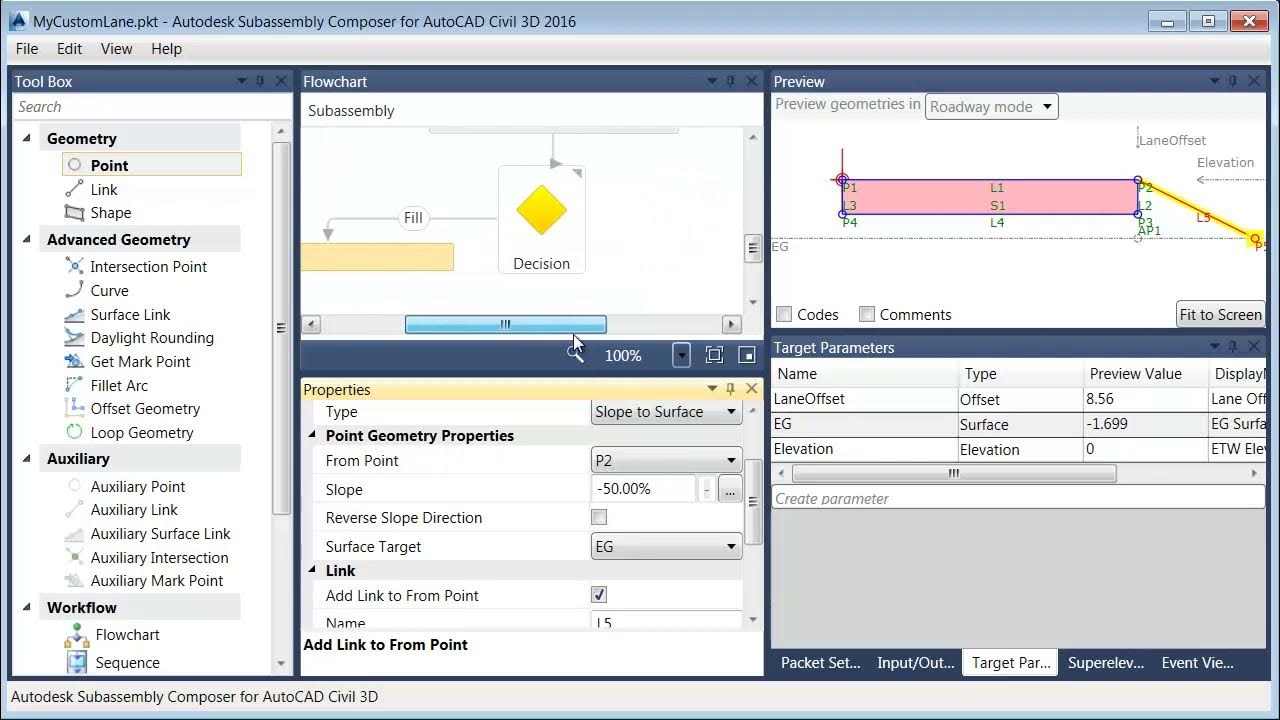Choose the Auxiliary Surface Link icon
Viewport: 1280px width, 720px height.
coord(74,533)
